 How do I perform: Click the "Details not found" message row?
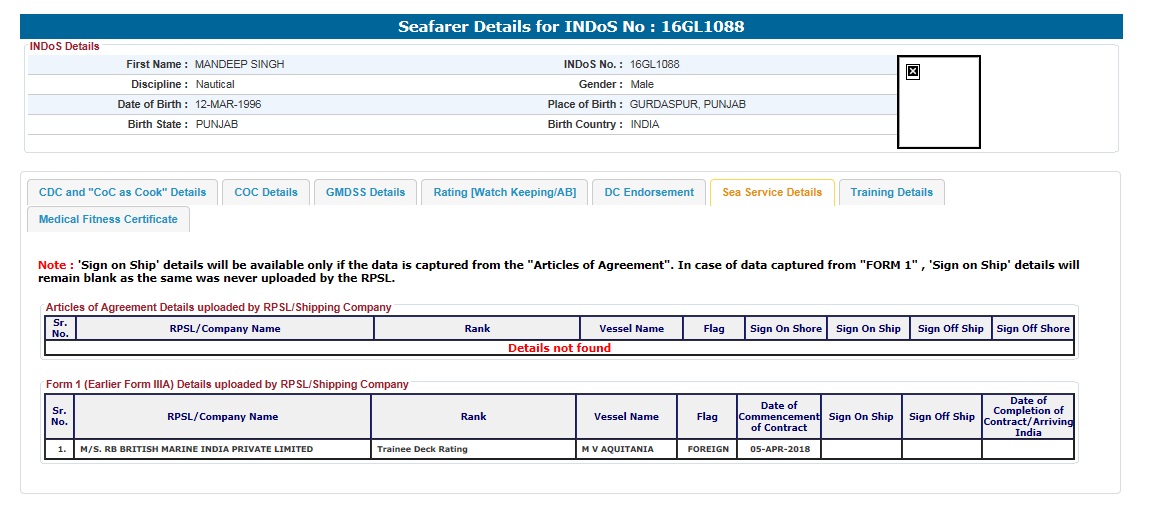pos(559,348)
